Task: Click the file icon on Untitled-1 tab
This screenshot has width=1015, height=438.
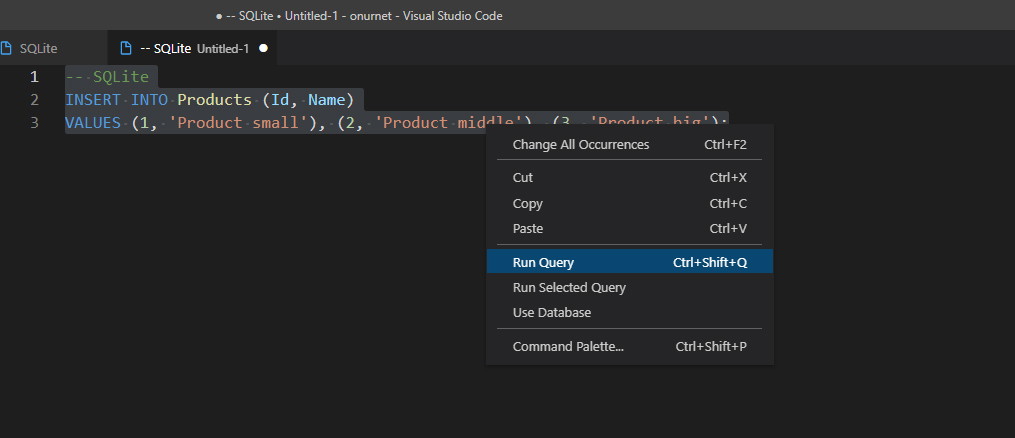Action: click(x=126, y=49)
